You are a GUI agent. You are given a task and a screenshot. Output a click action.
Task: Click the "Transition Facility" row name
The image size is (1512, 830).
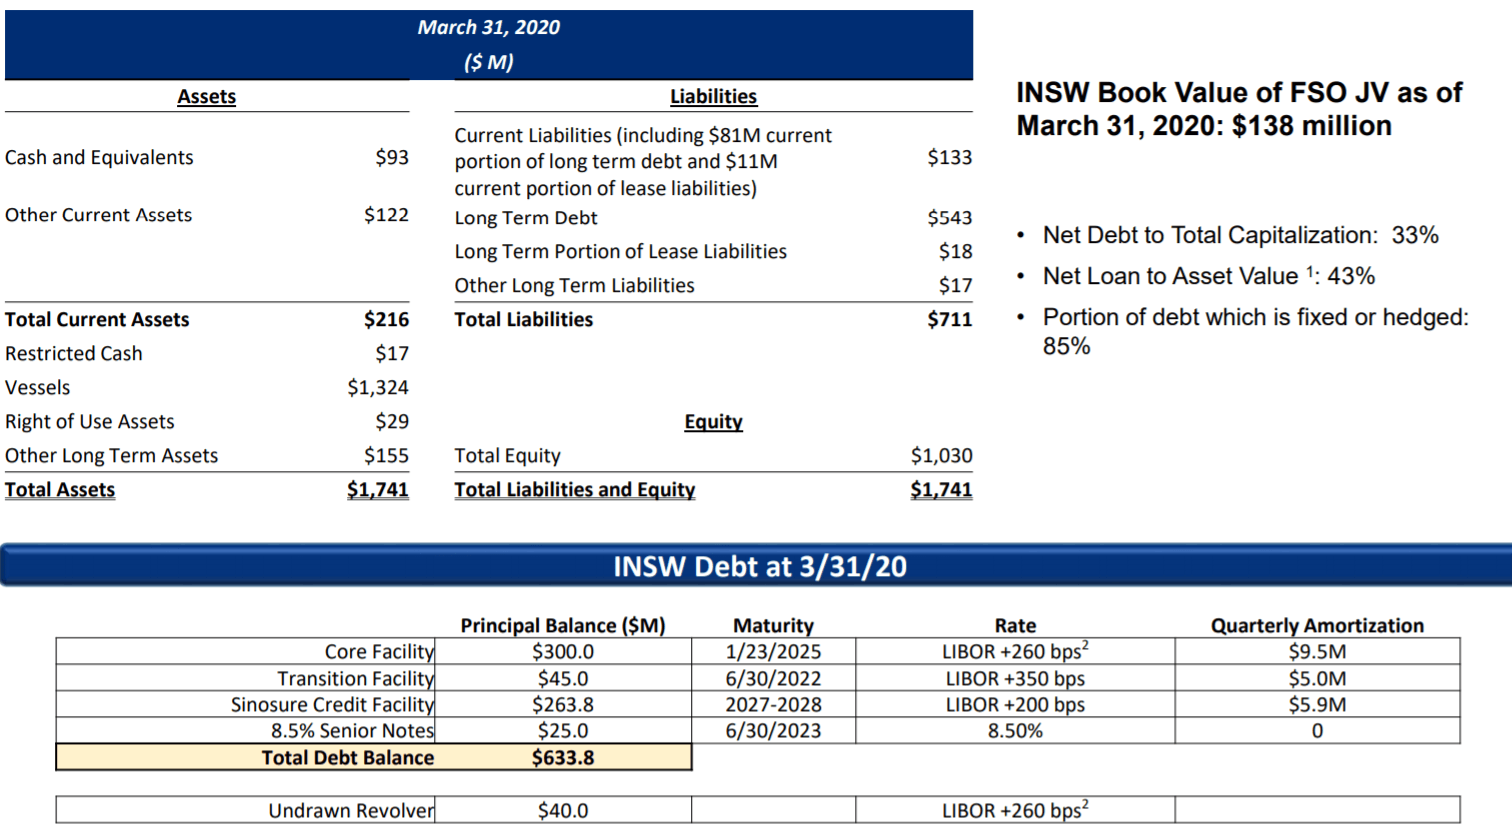[x=356, y=678]
